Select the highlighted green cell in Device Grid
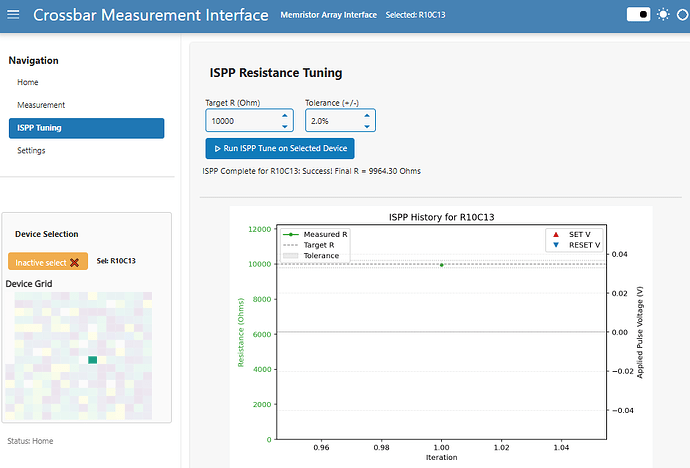Screen dimensions: 690x468 [x=92, y=360]
